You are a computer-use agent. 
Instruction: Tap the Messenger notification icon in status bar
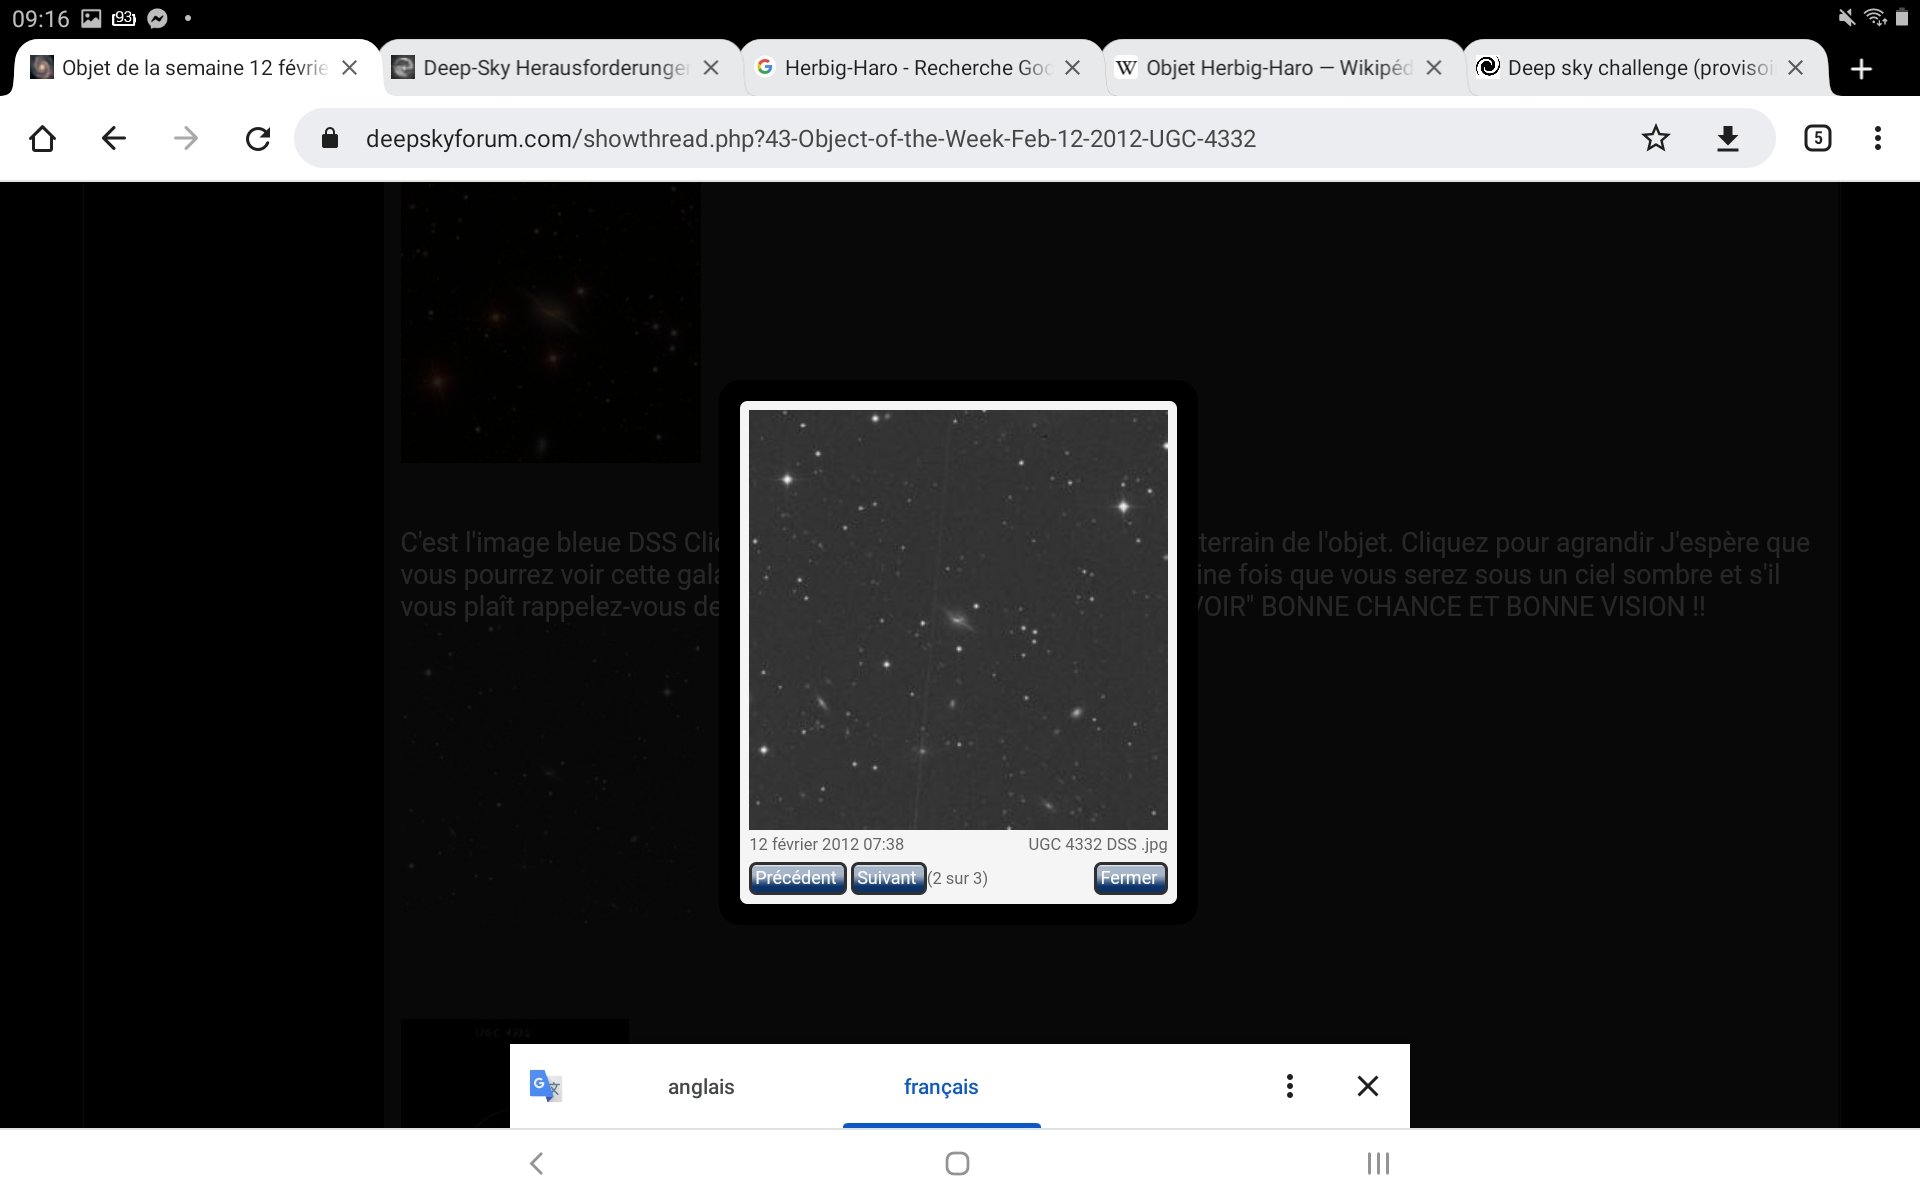pos(157,18)
